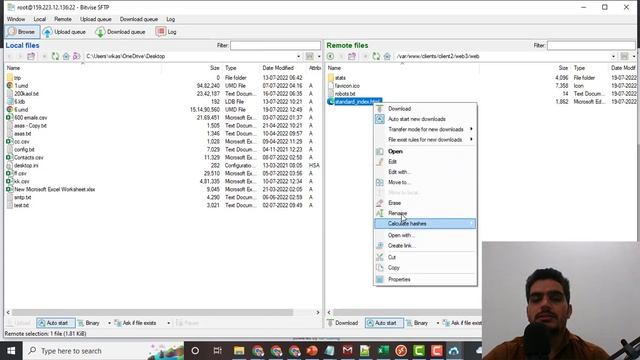Select config.txt in local files
The height and width of the screenshot is (360, 640).
(24, 149)
